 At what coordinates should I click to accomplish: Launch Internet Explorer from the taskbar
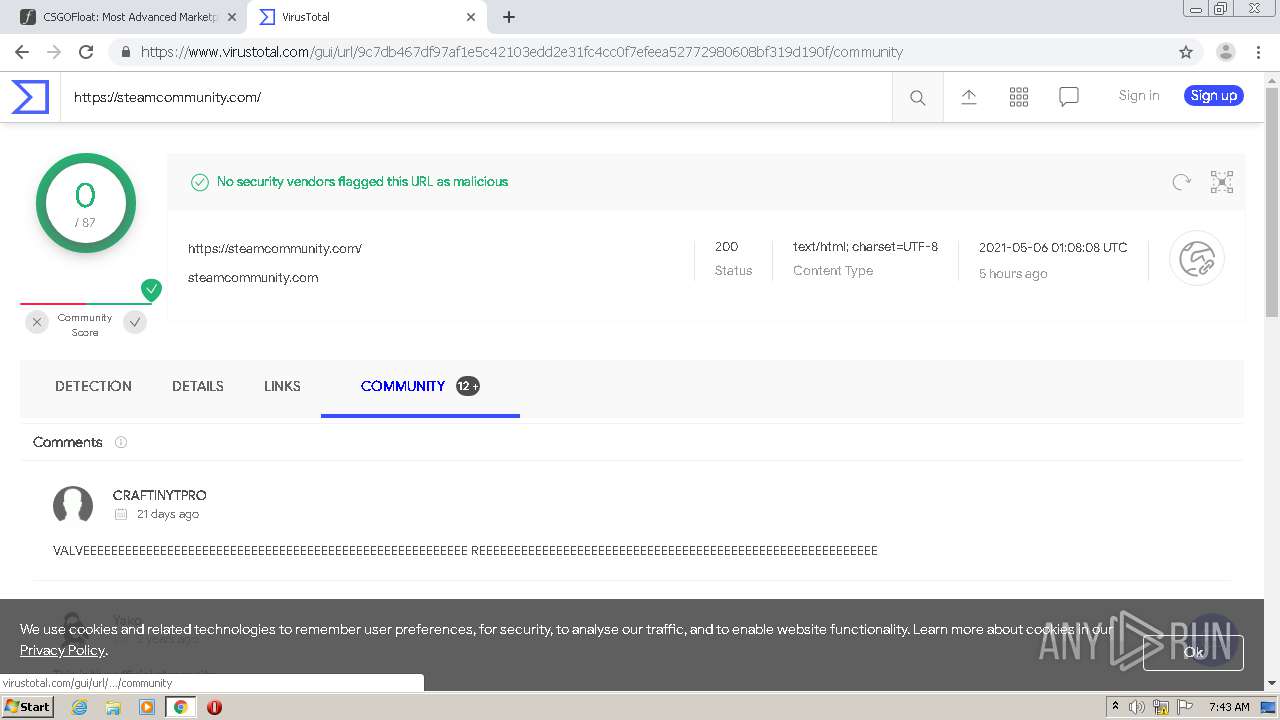79,707
